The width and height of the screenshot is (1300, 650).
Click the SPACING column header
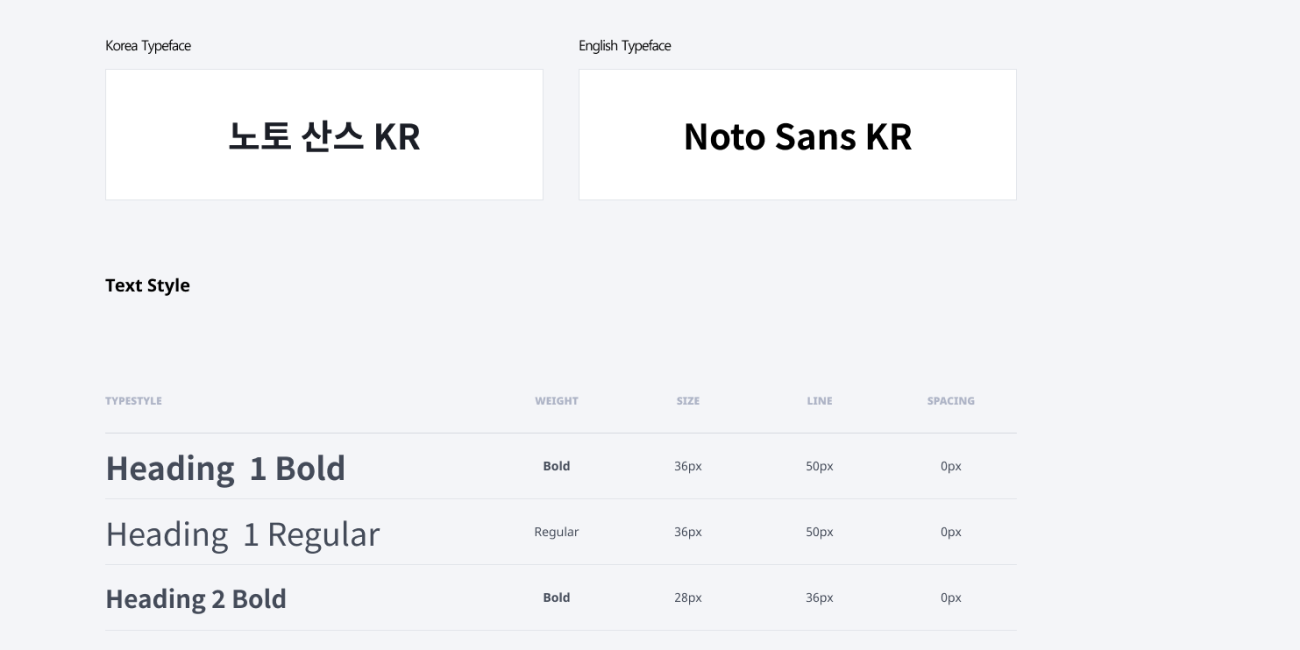950,401
